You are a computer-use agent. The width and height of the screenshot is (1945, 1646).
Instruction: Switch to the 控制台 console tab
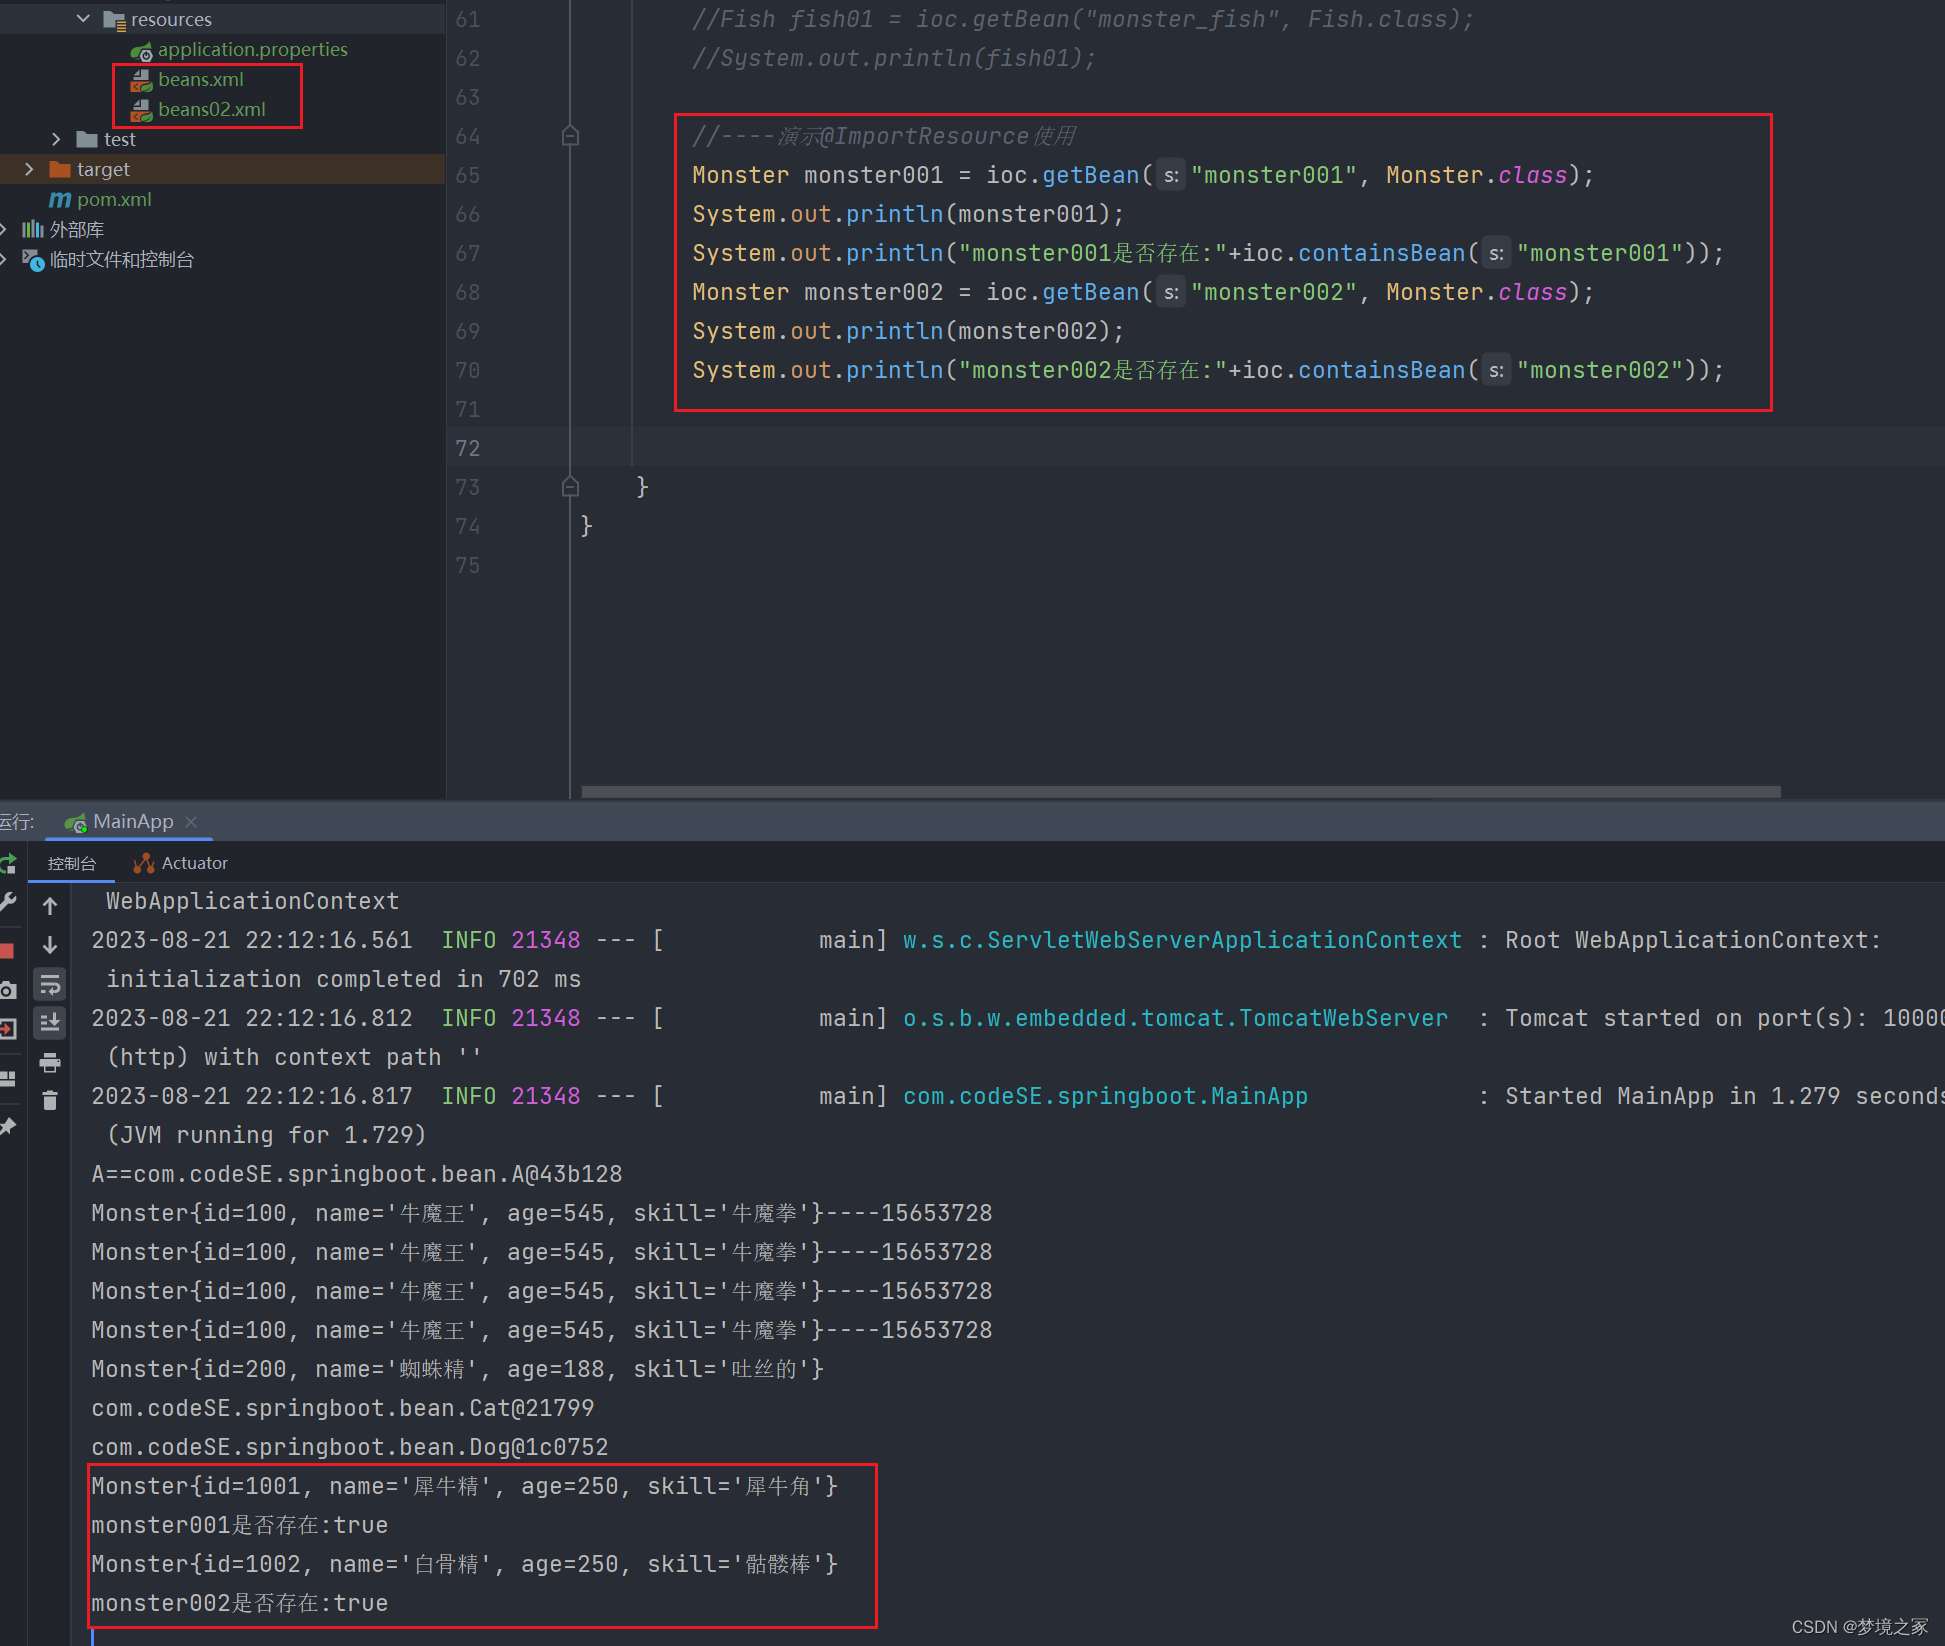click(71, 863)
